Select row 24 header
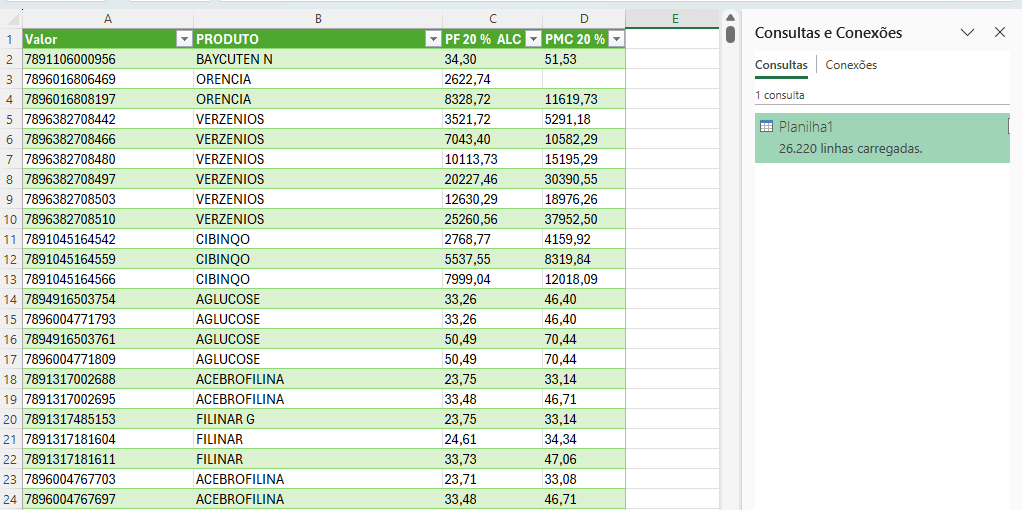Viewport: 1022px width, 510px height. pos(10,499)
